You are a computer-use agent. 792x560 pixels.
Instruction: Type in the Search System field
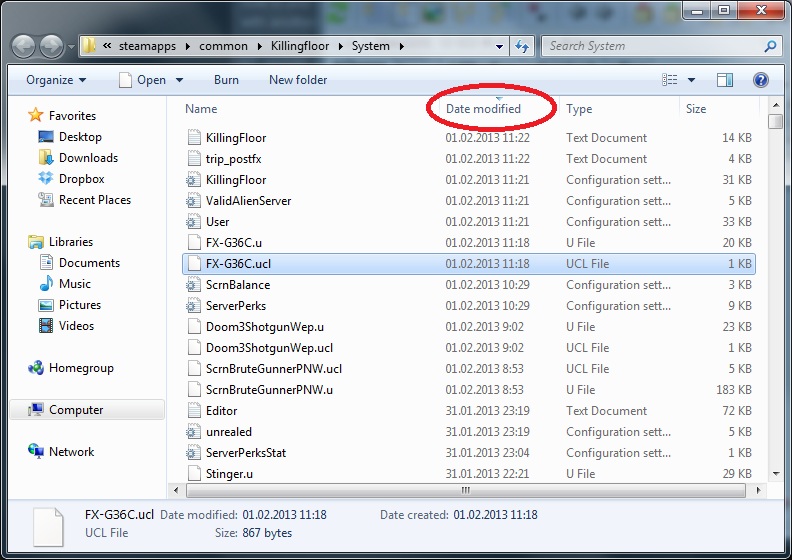pyautogui.click(x=650, y=46)
